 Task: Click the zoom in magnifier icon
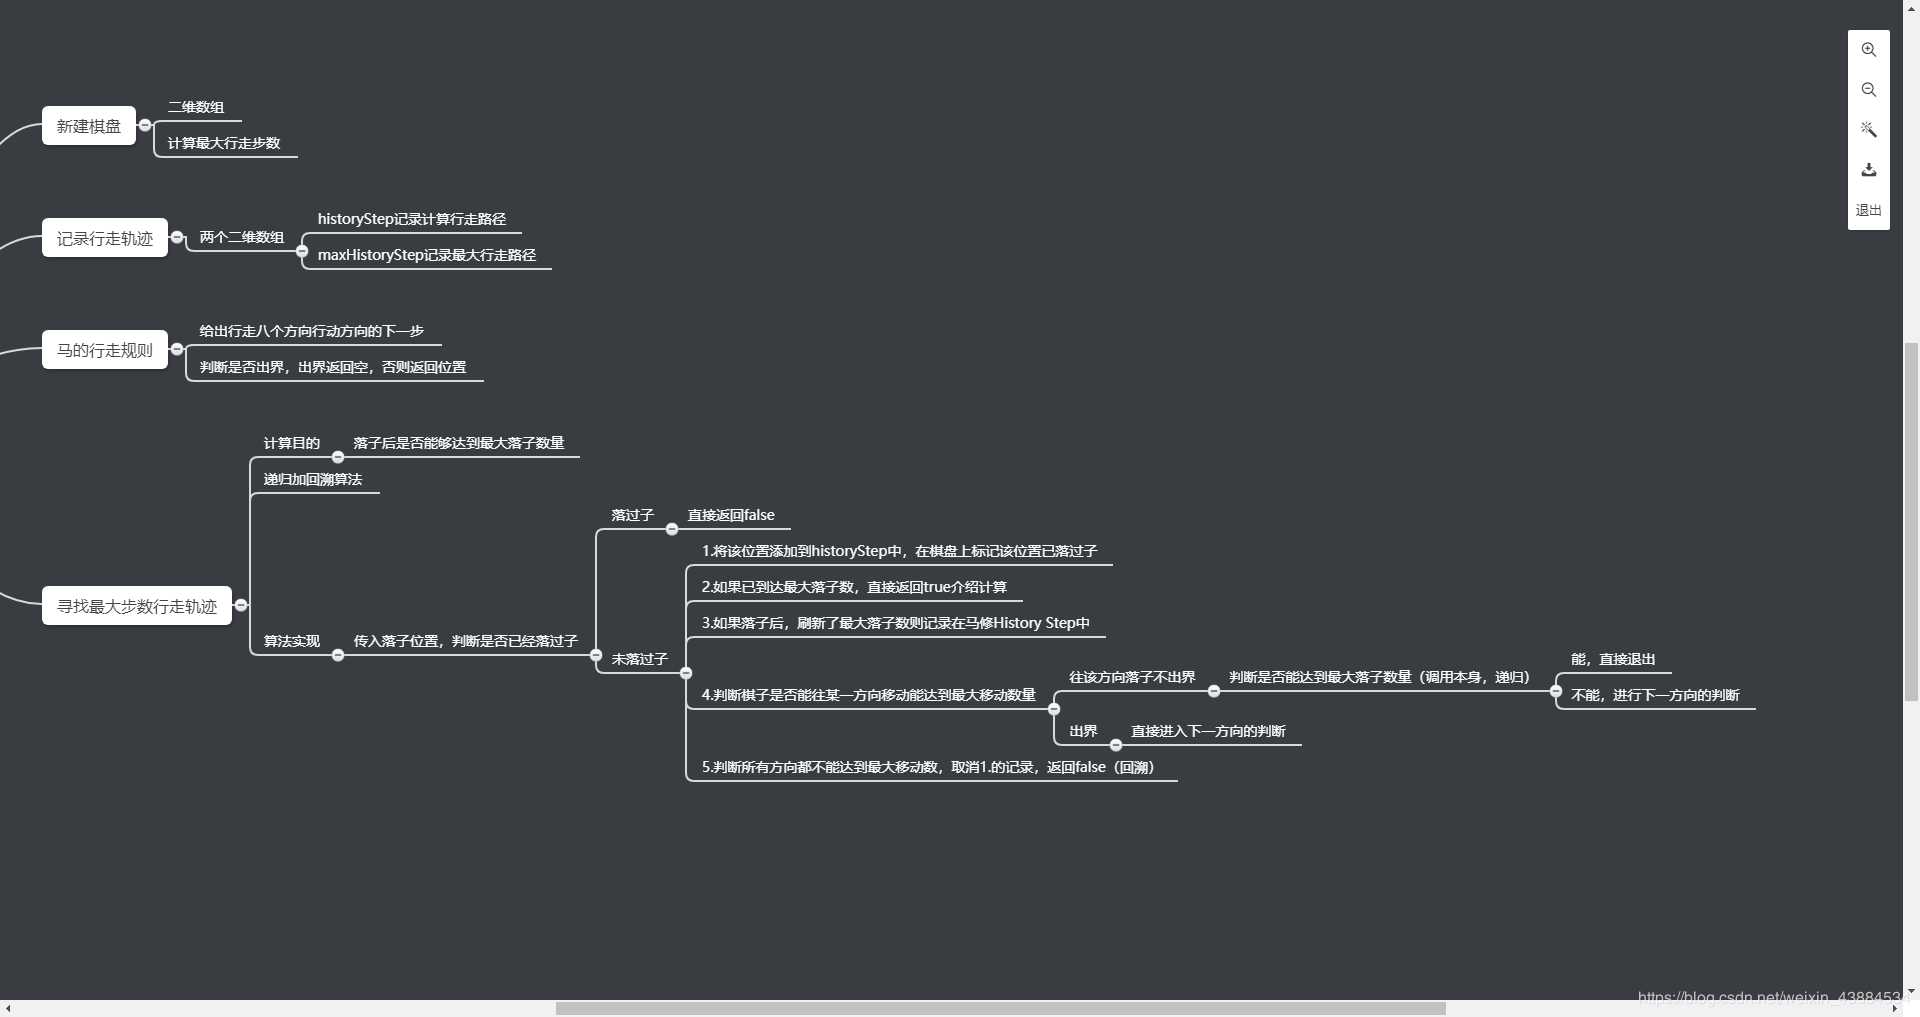[1868, 50]
